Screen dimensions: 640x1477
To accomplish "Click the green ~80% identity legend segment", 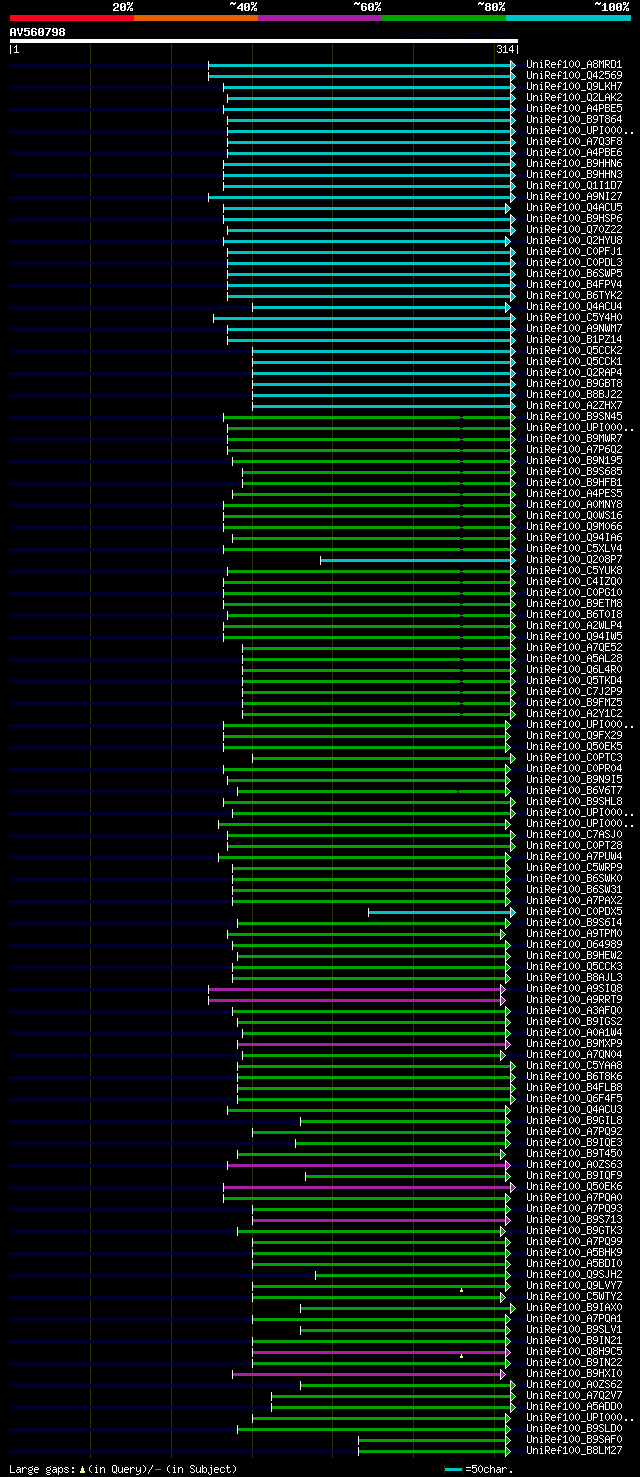I will [444, 18].
